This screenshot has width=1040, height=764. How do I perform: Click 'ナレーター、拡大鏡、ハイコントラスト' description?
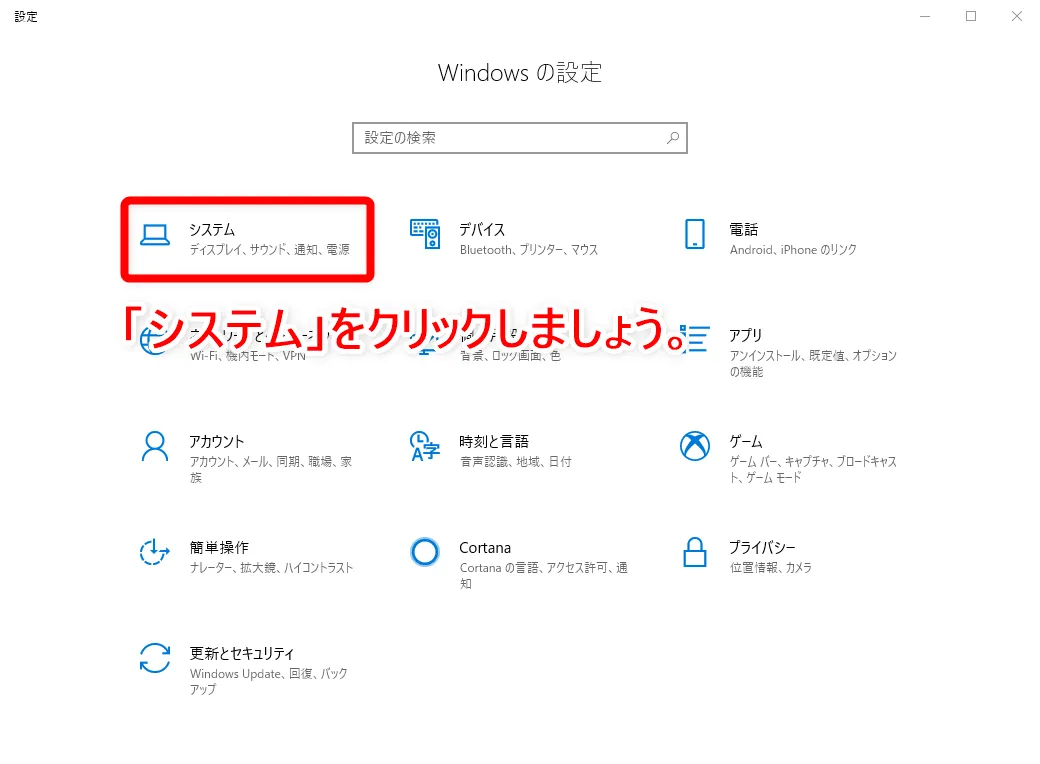click(x=271, y=568)
